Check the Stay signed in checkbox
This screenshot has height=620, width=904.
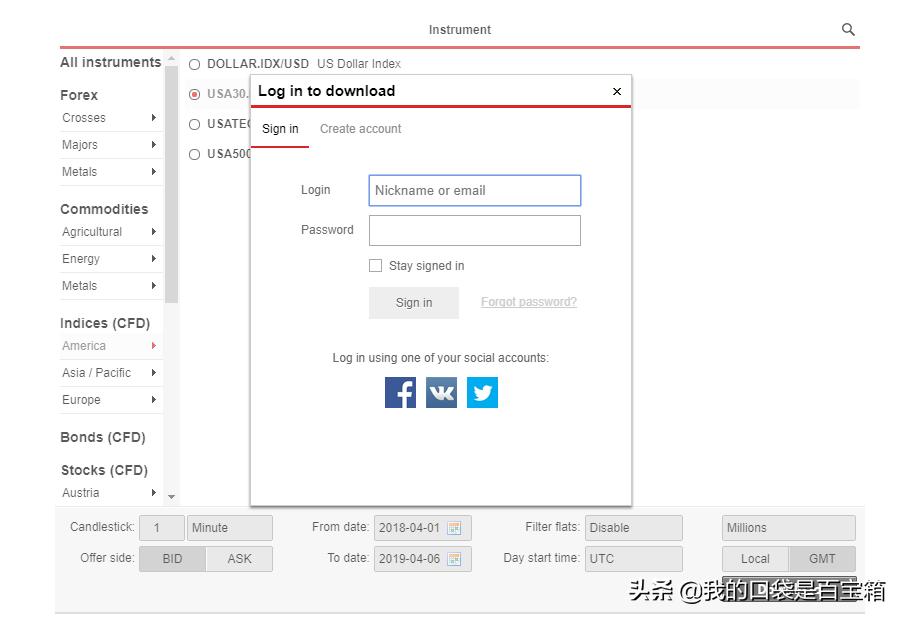click(x=376, y=265)
